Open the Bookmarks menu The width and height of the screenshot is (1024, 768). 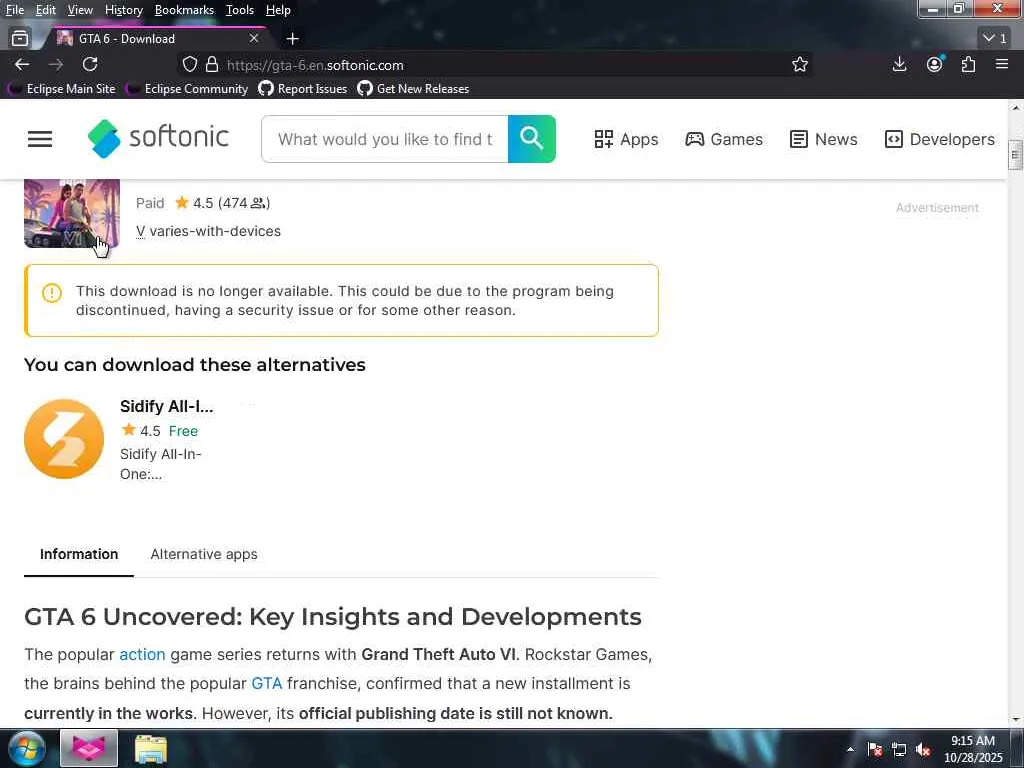point(184,10)
